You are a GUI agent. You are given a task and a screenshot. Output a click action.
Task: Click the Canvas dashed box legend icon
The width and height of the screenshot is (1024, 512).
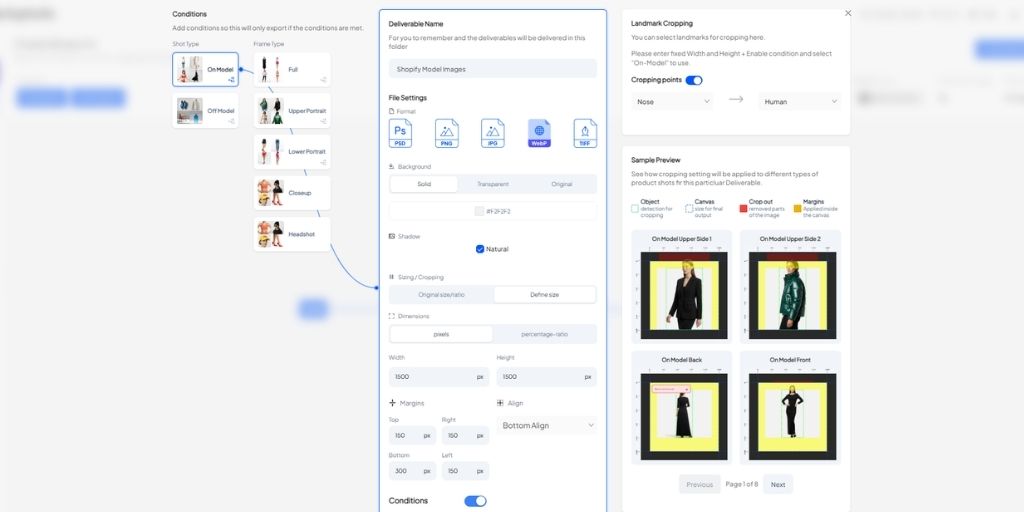pyautogui.click(x=689, y=208)
